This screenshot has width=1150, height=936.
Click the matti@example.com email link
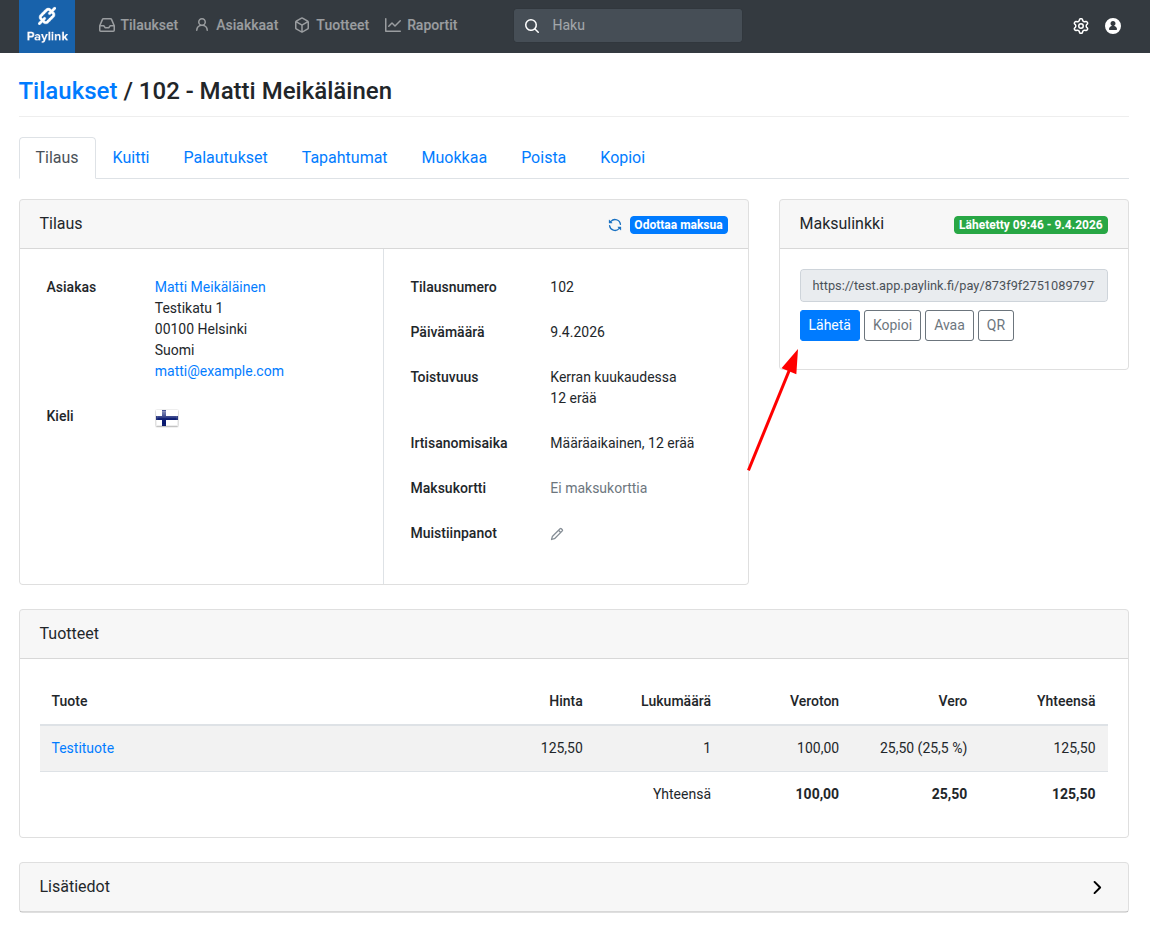coord(219,371)
